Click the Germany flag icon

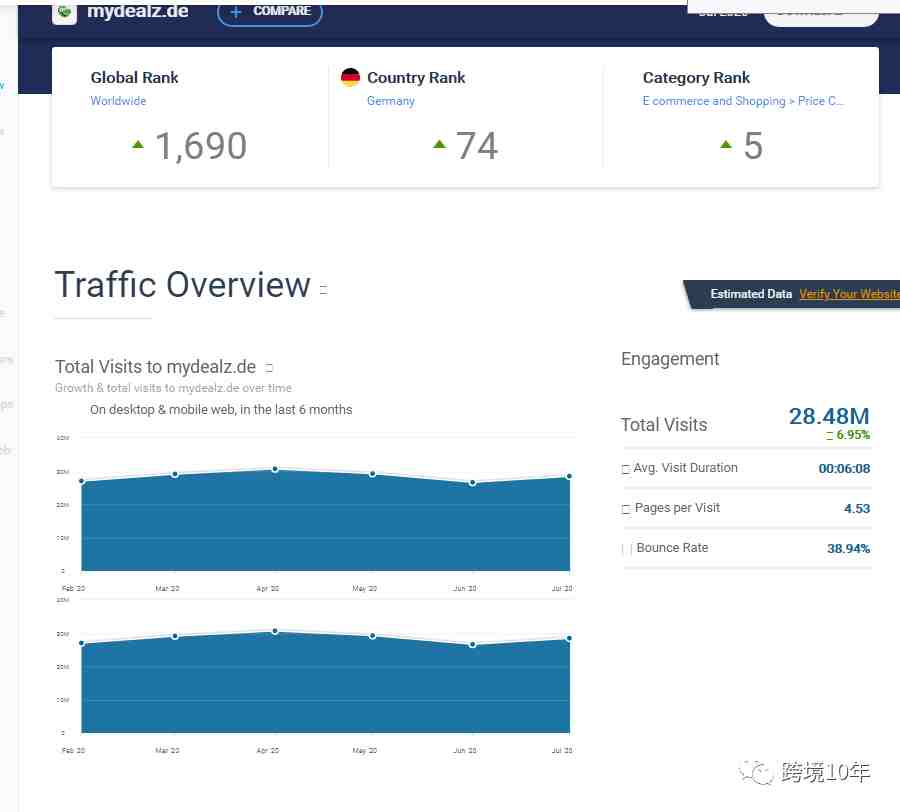coord(350,77)
